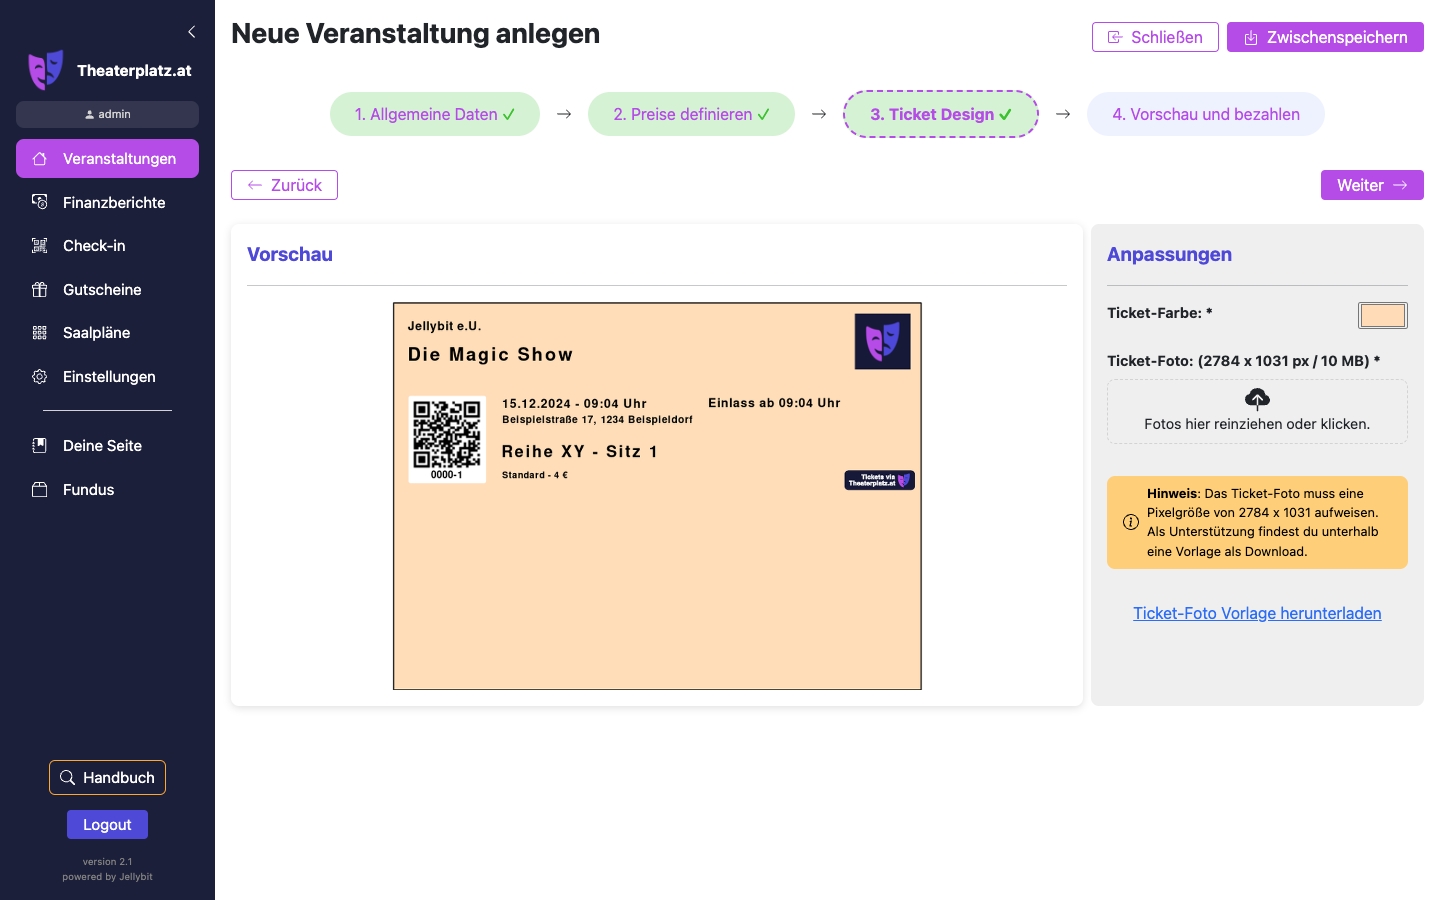The width and height of the screenshot is (1440, 900).
Task: Select the Check-in sidebar icon
Action: [x=39, y=245]
